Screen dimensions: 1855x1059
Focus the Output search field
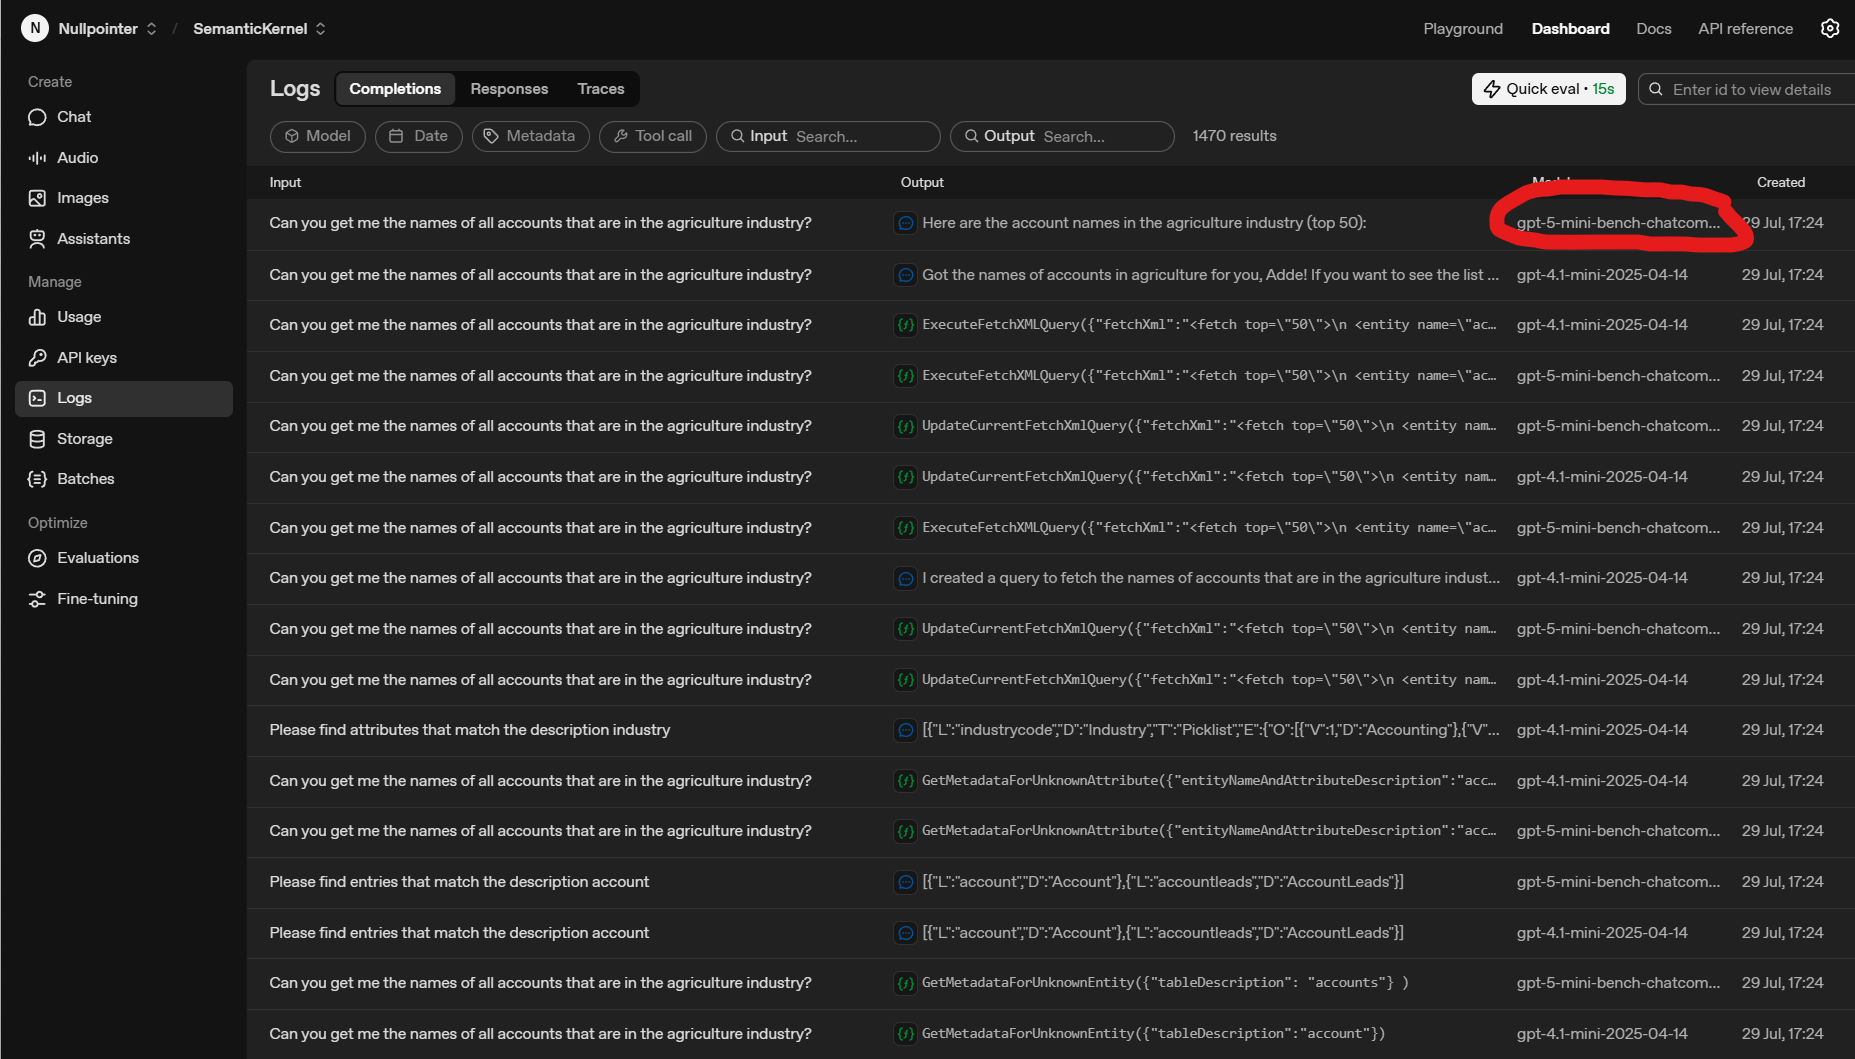[x=1062, y=136]
